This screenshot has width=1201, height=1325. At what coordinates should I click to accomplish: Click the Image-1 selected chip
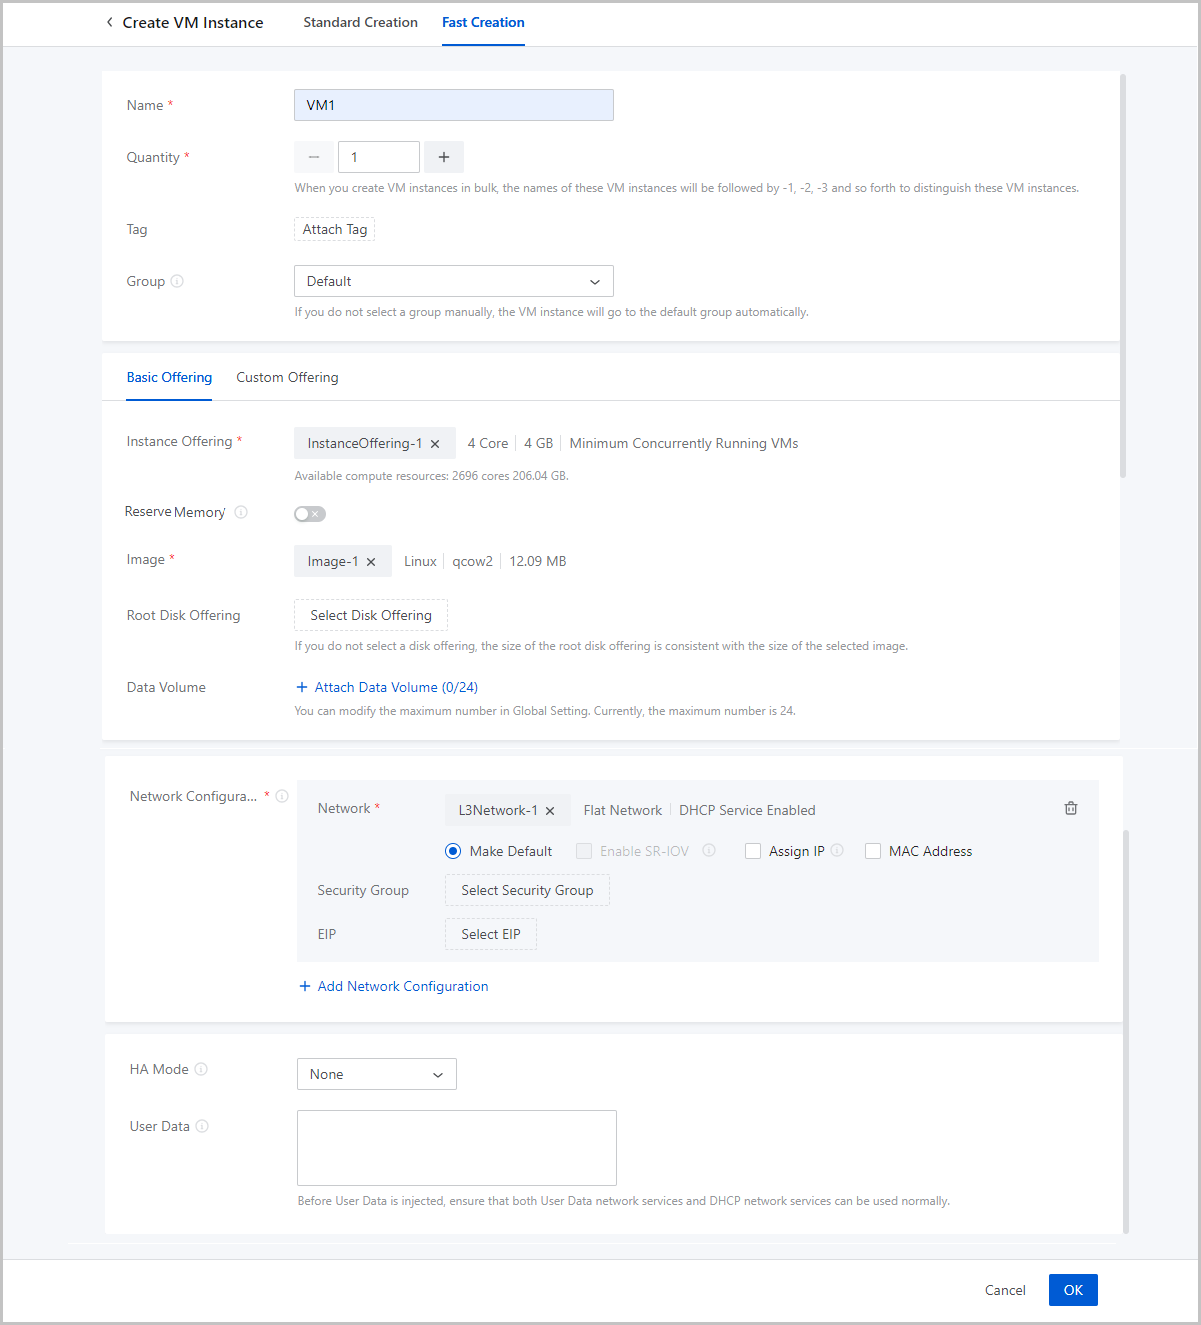pos(343,561)
